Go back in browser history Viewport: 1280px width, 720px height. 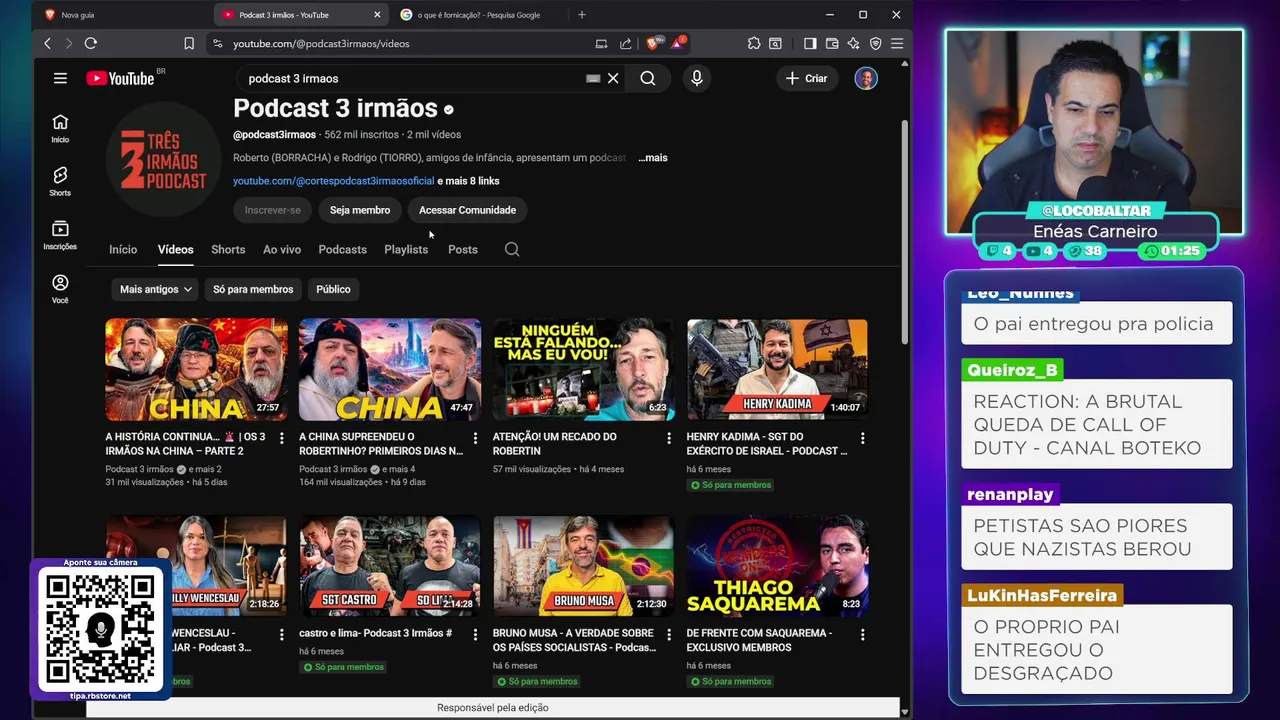click(47, 43)
